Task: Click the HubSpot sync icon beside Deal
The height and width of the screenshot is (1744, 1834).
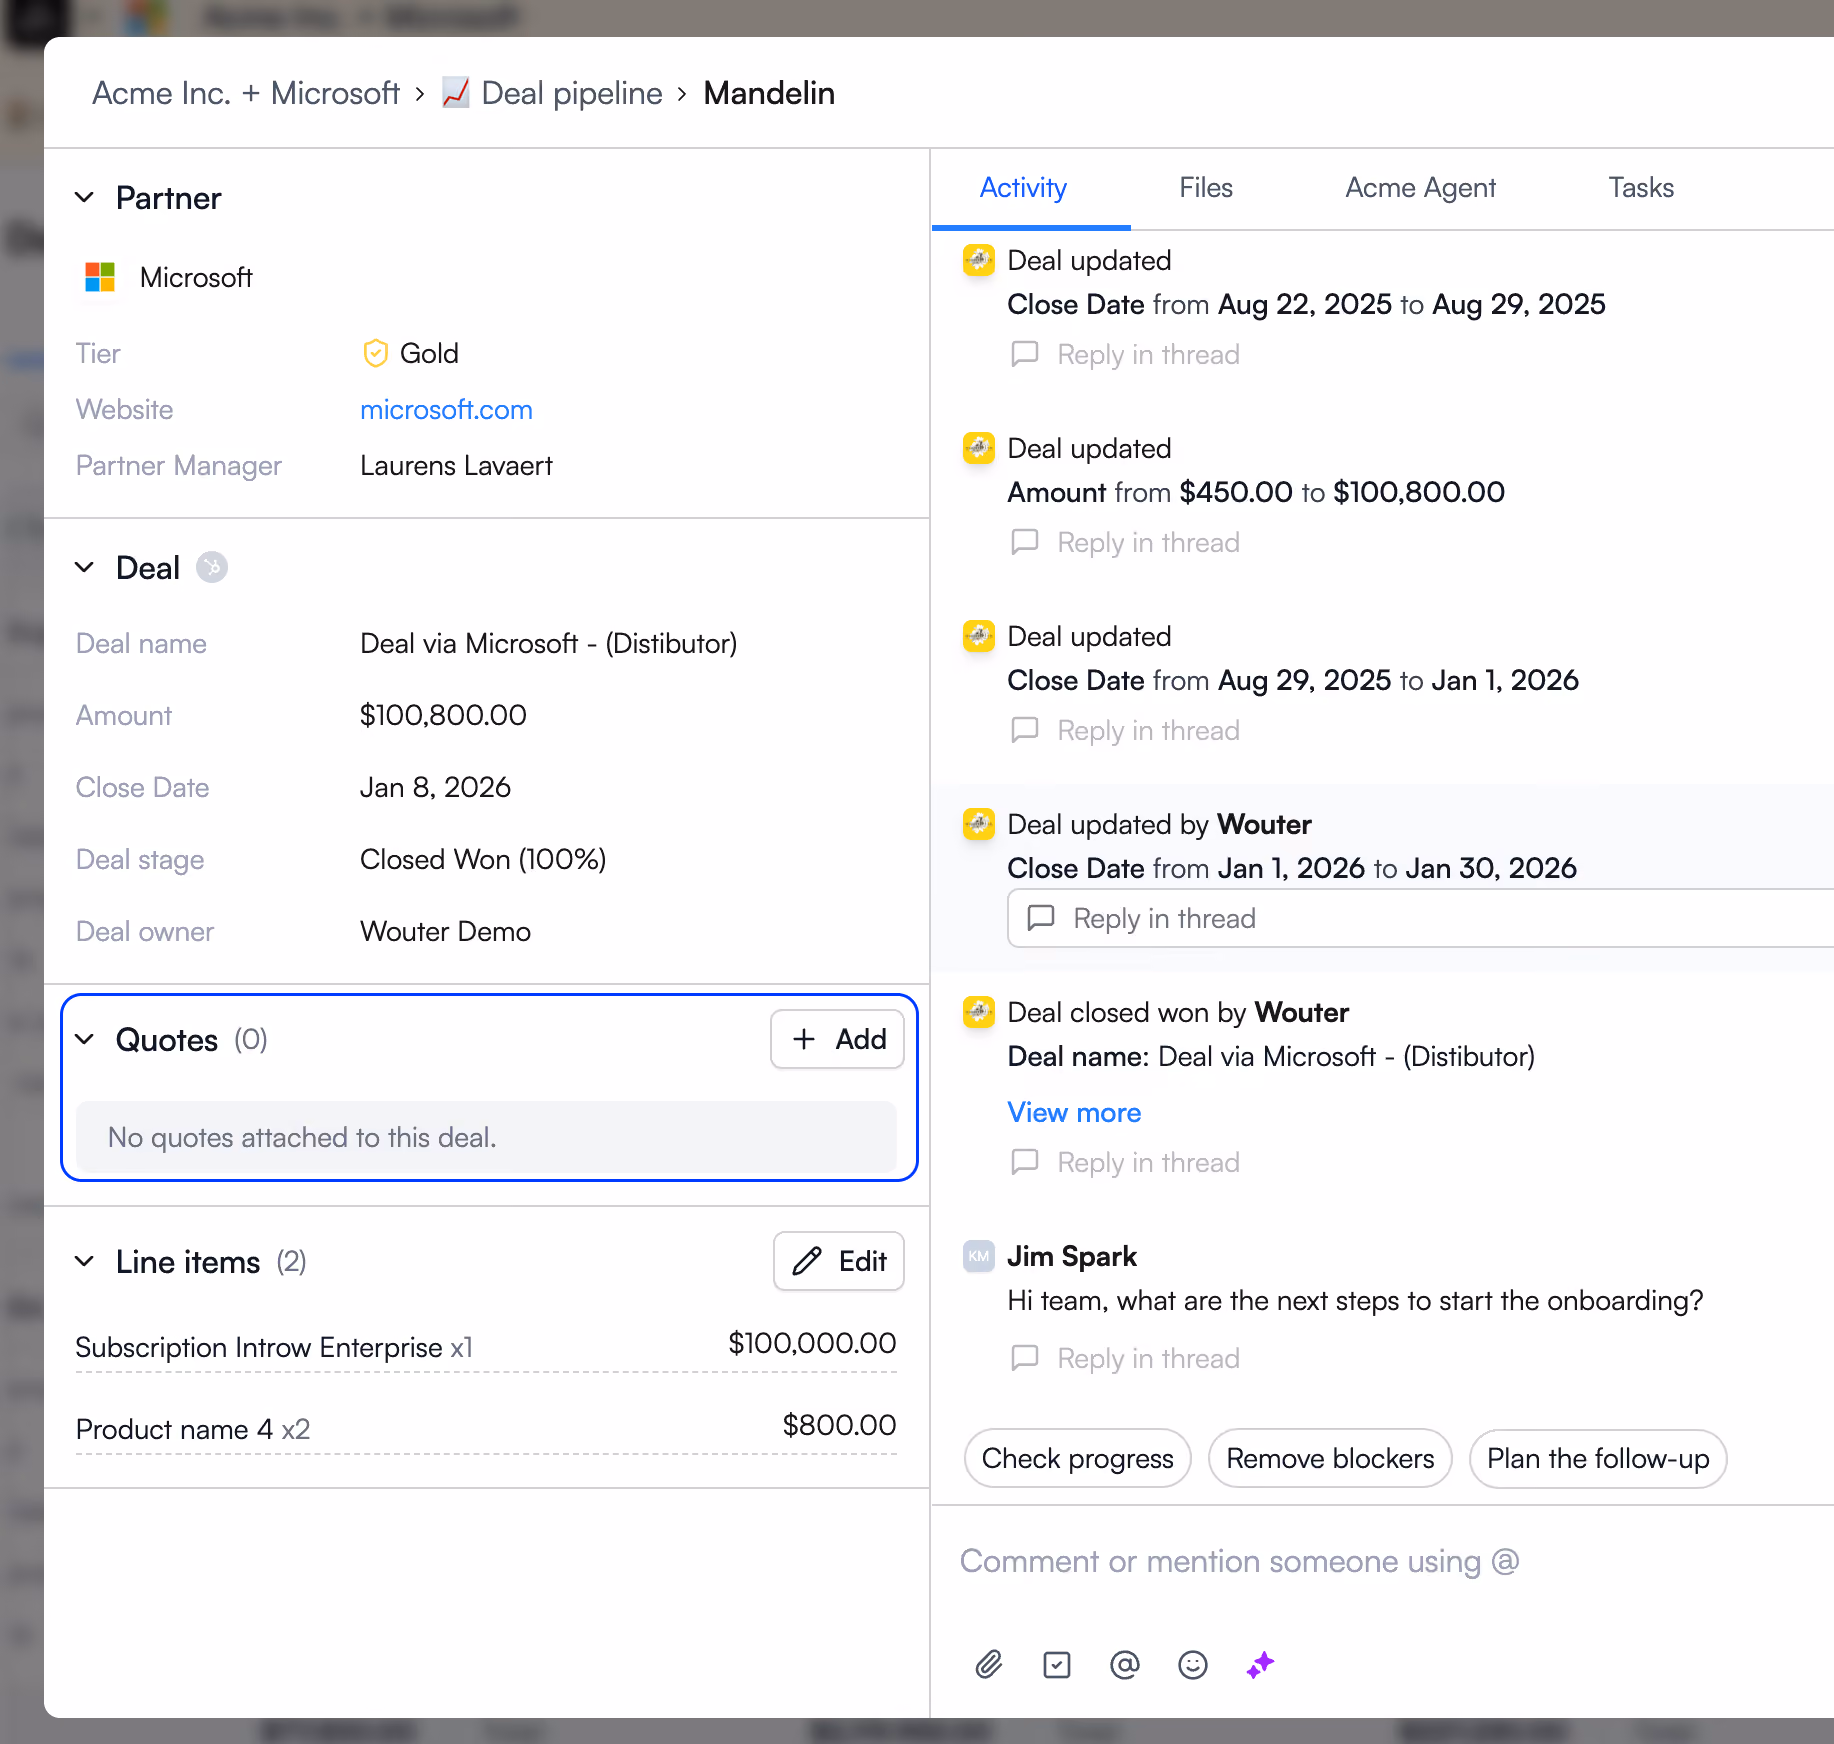Action: 212,567
